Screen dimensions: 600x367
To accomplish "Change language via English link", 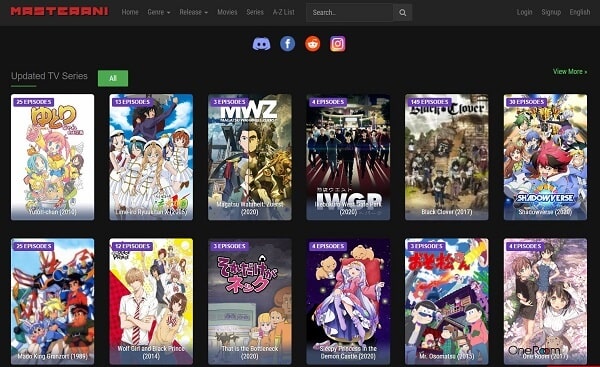I will [x=580, y=12].
